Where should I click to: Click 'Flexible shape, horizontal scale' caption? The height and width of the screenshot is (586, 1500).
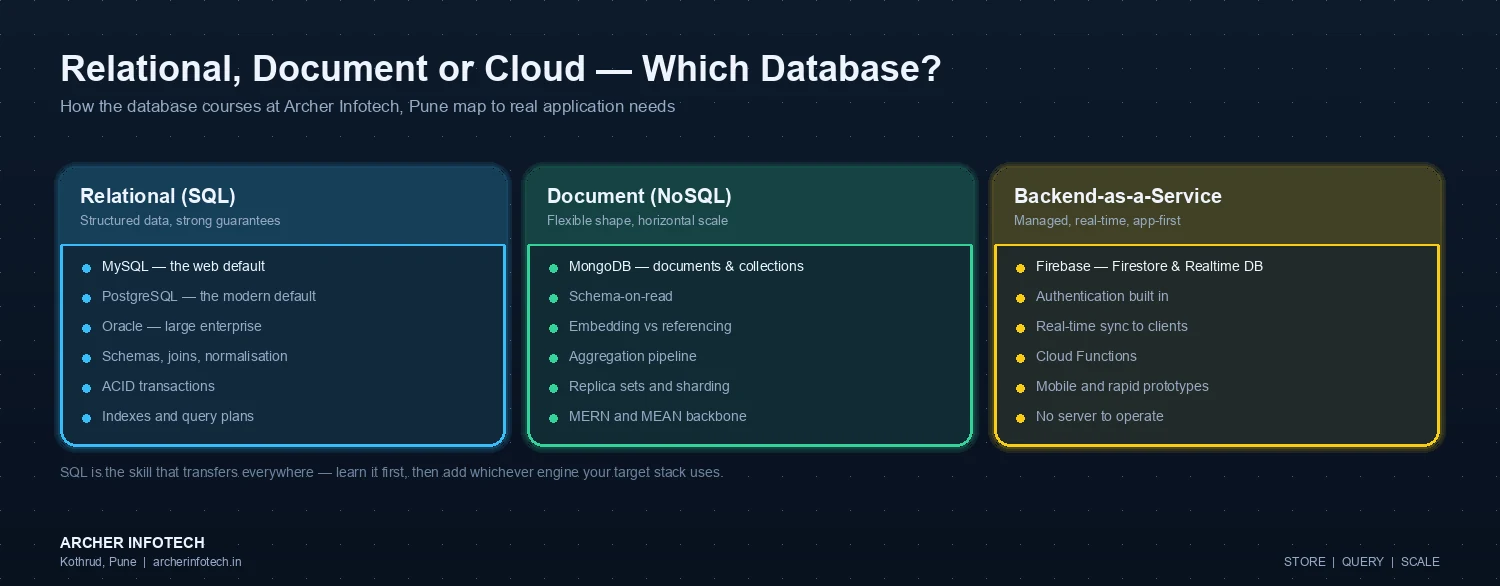tap(637, 220)
